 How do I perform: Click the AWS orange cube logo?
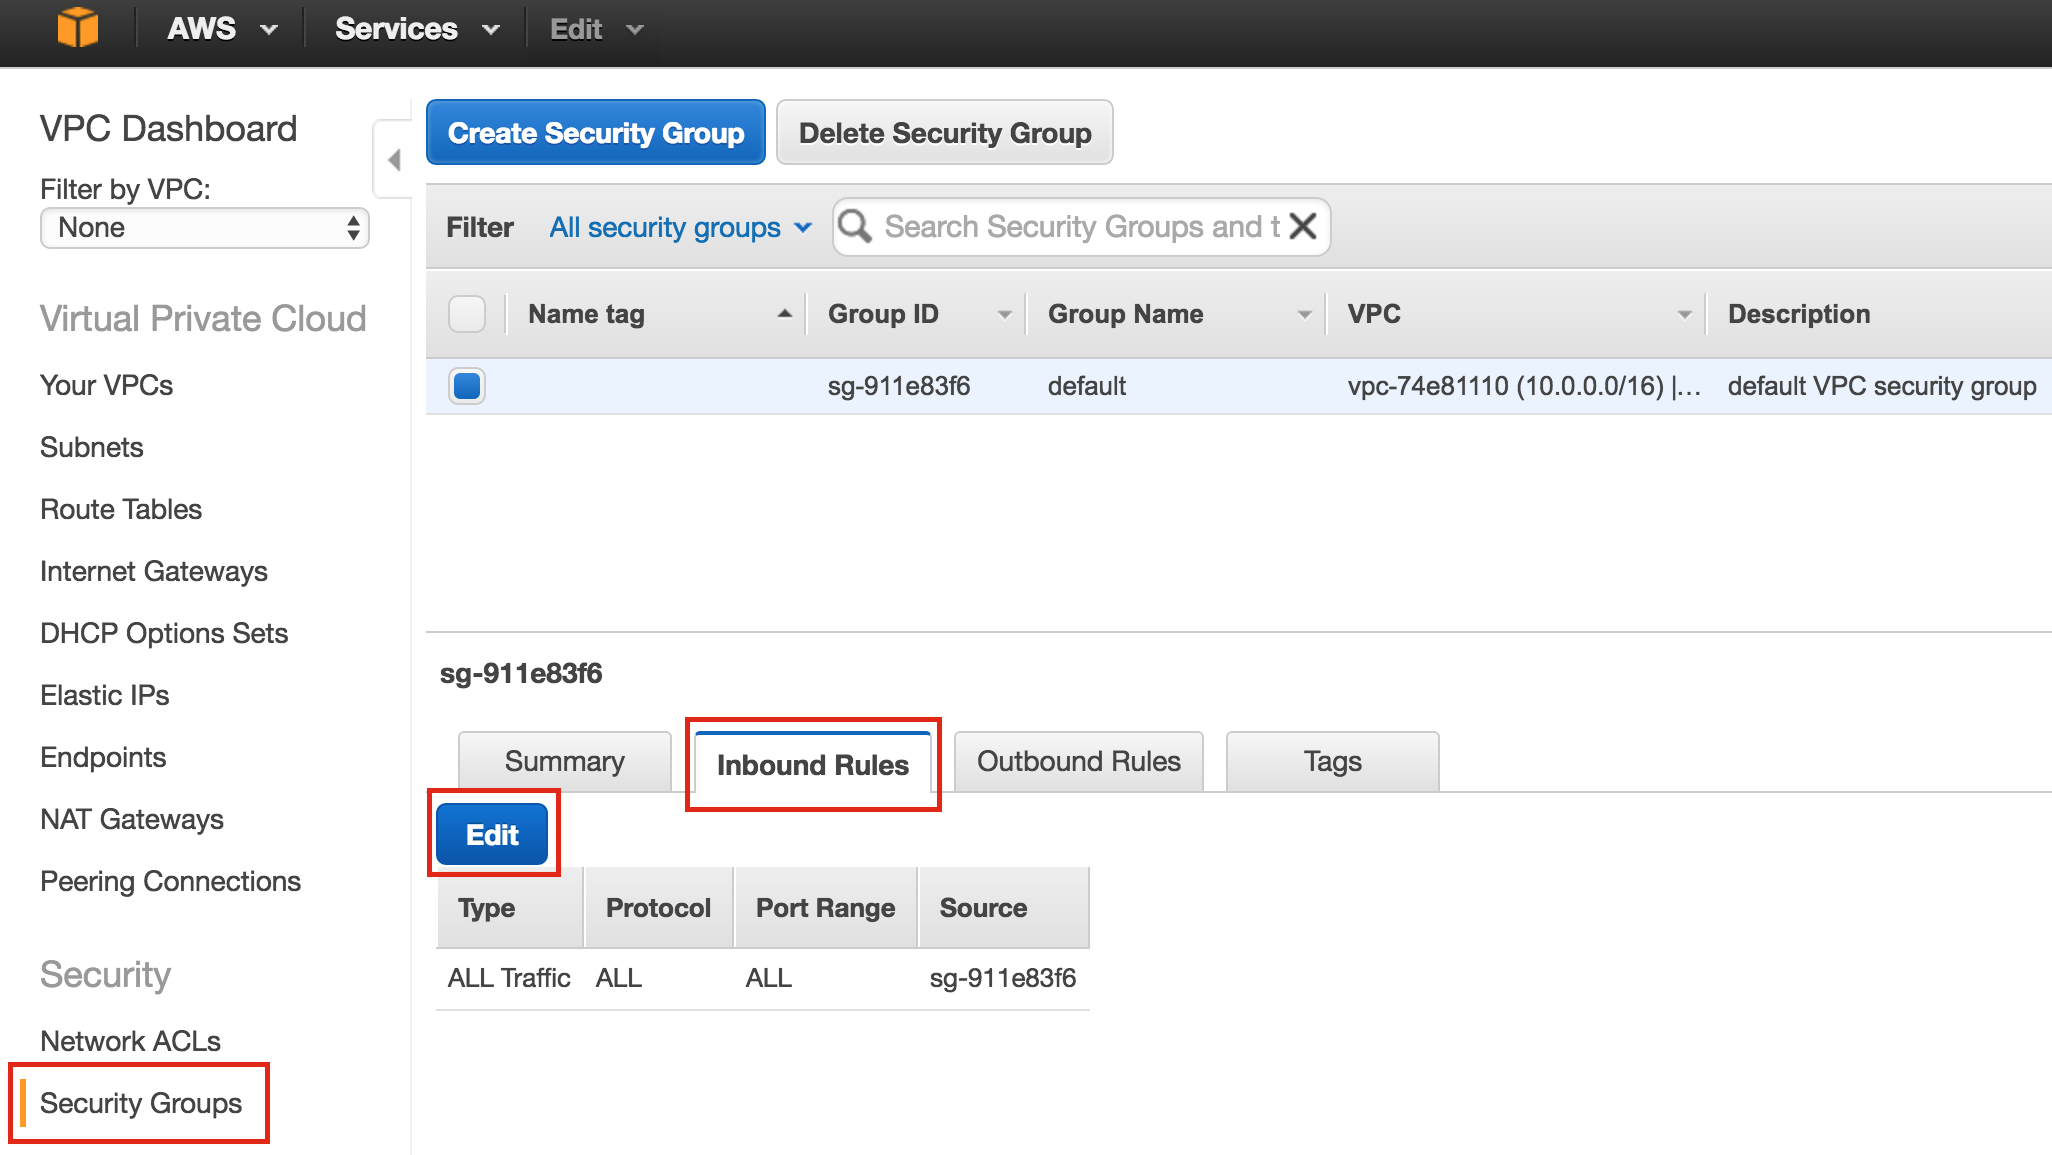pos(77,28)
